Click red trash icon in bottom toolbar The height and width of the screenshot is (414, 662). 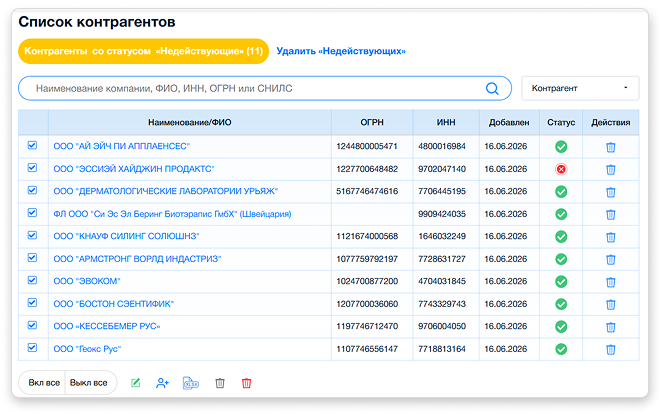pyautogui.click(x=247, y=383)
